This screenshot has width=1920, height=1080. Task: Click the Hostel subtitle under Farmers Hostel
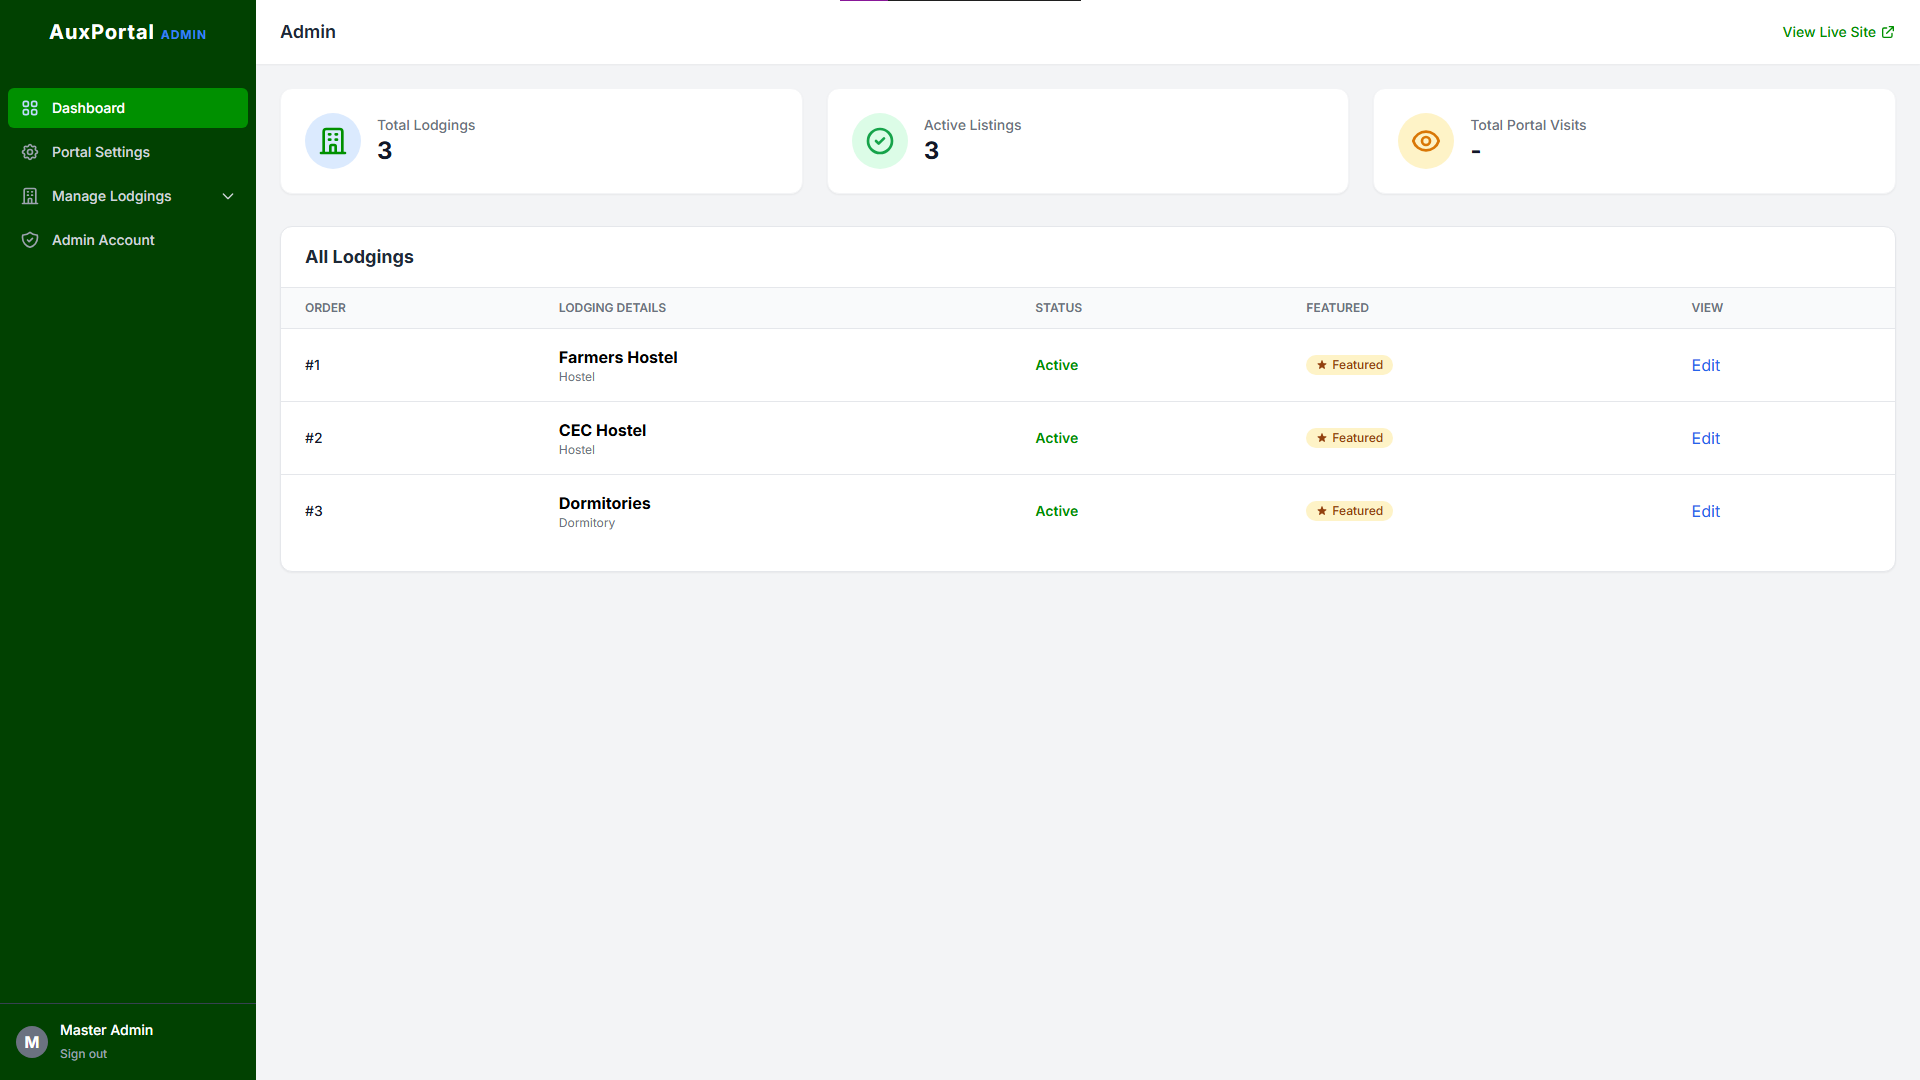pos(577,377)
